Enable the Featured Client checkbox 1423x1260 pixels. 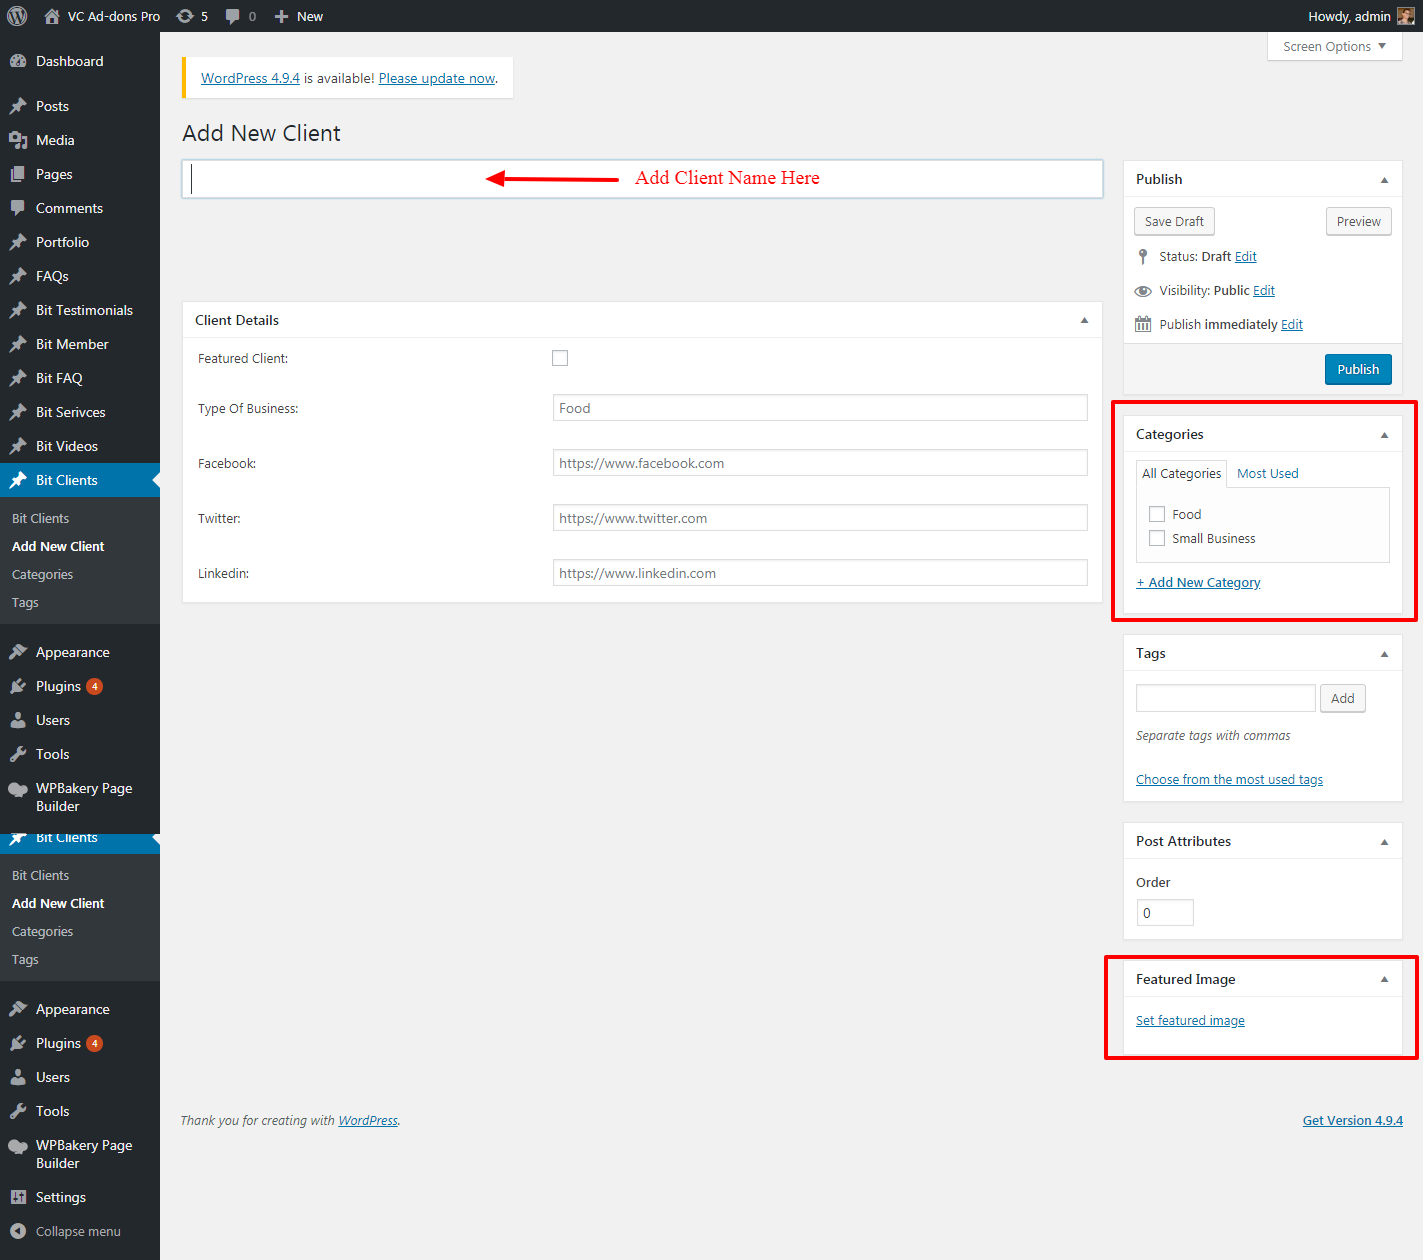[560, 358]
